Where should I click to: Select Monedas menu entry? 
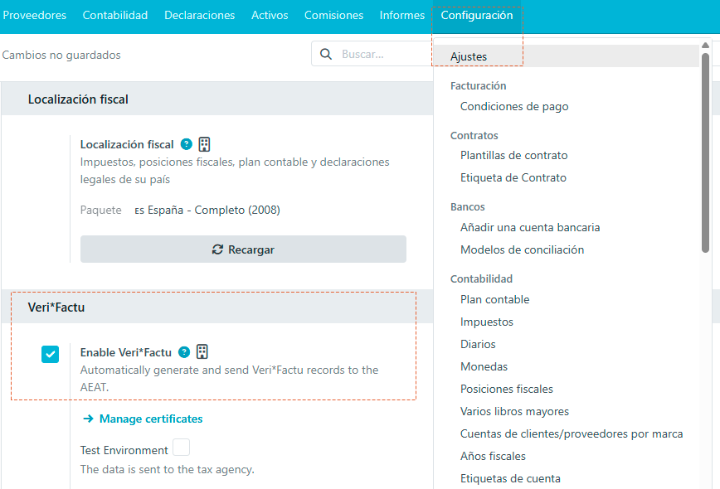(484, 366)
